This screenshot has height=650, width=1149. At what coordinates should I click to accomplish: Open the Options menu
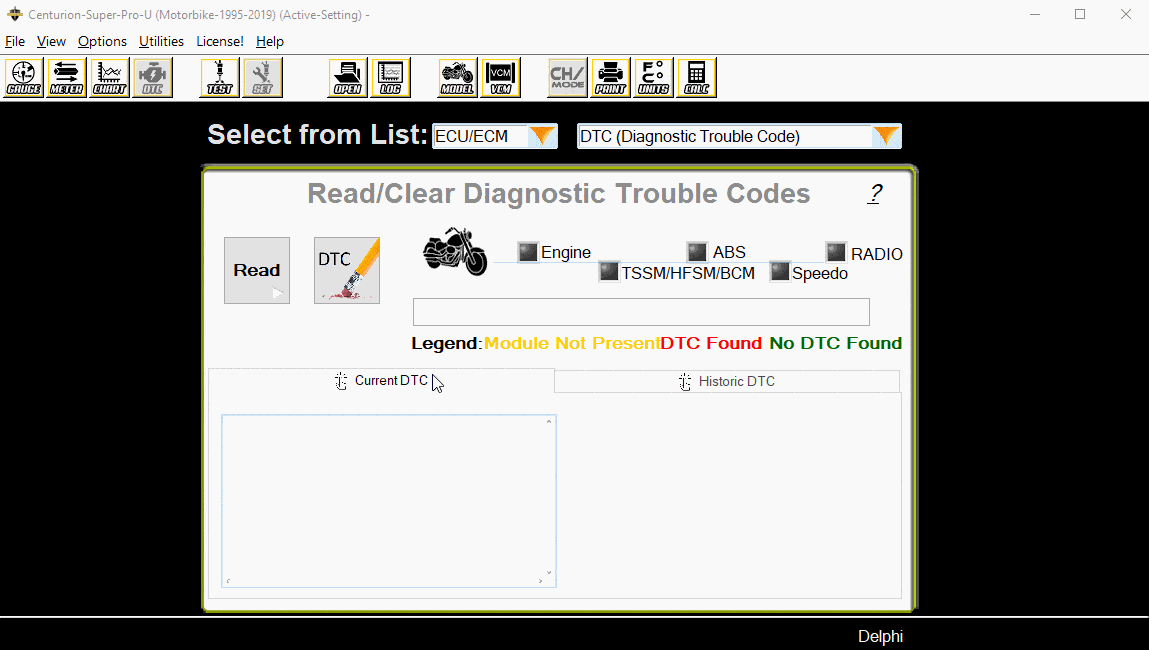point(103,42)
